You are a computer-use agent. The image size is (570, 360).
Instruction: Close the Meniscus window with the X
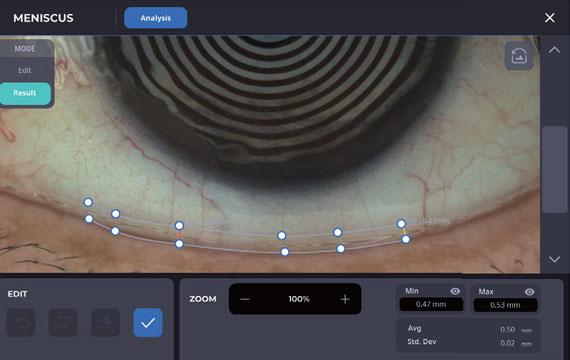(x=550, y=17)
